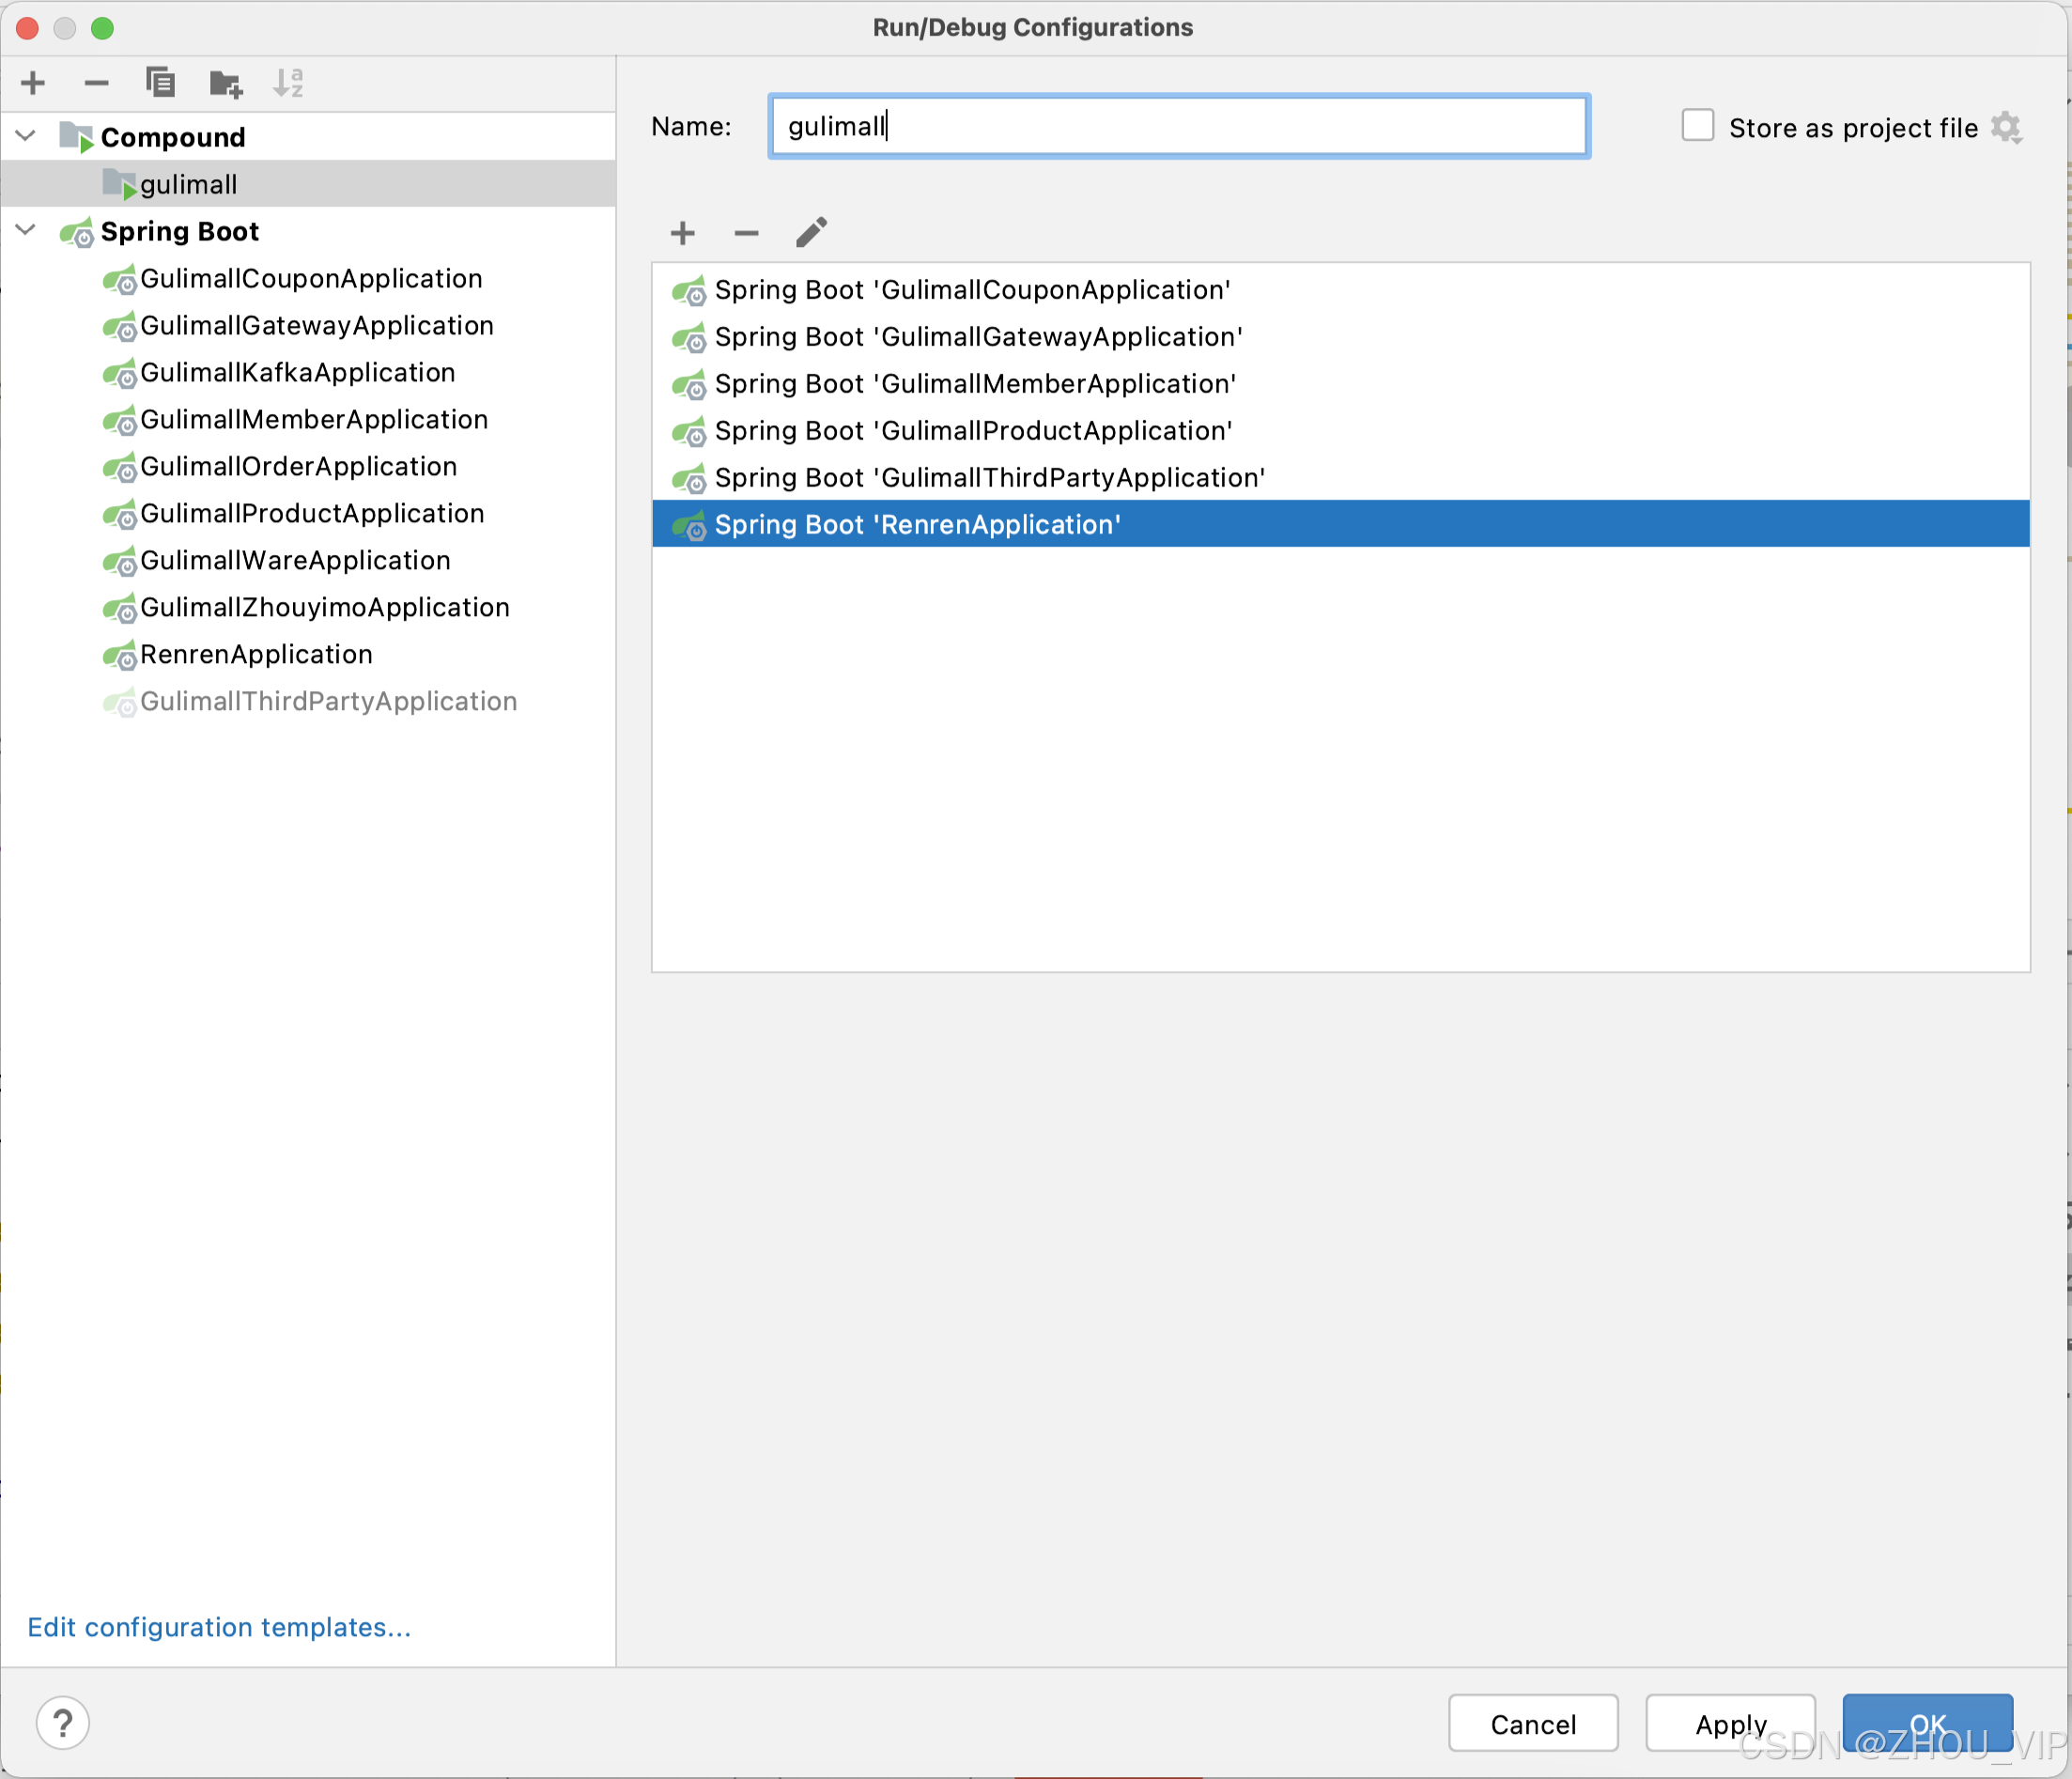The width and height of the screenshot is (2072, 1779).
Task: Click the sort configurations alphabetically icon
Action: click(x=288, y=83)
